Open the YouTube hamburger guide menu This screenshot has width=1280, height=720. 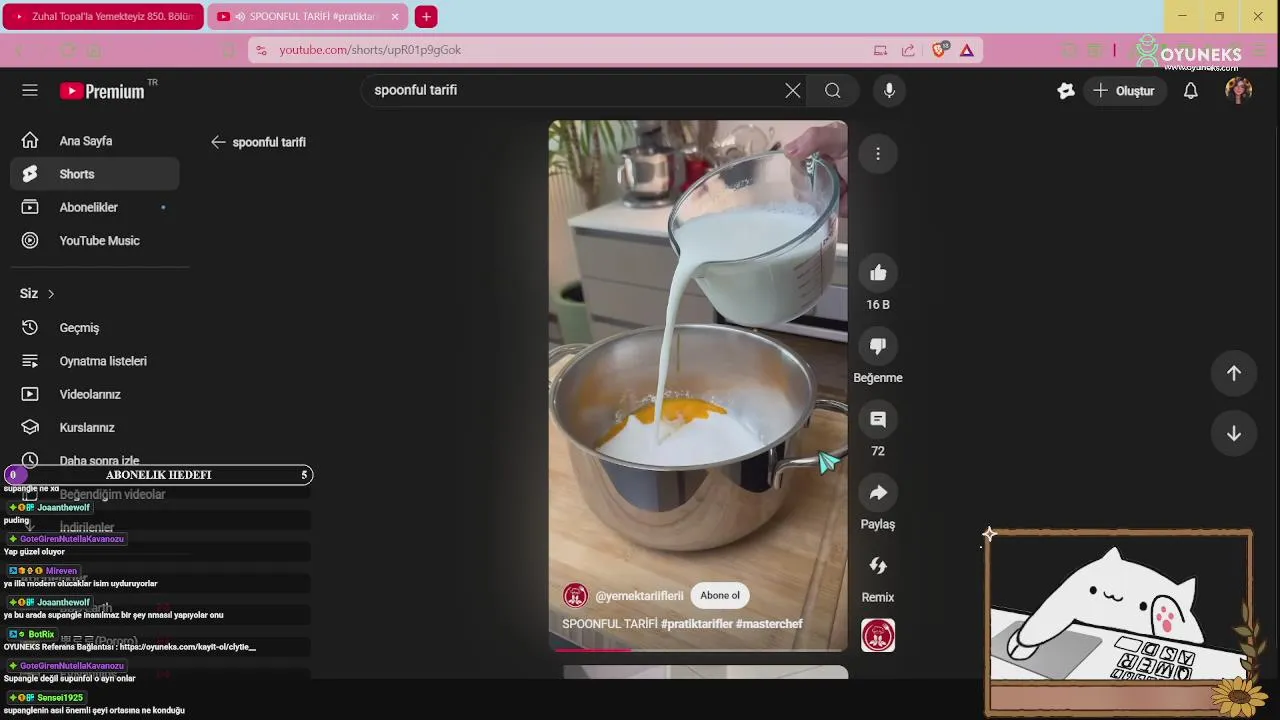coord(30,90)
